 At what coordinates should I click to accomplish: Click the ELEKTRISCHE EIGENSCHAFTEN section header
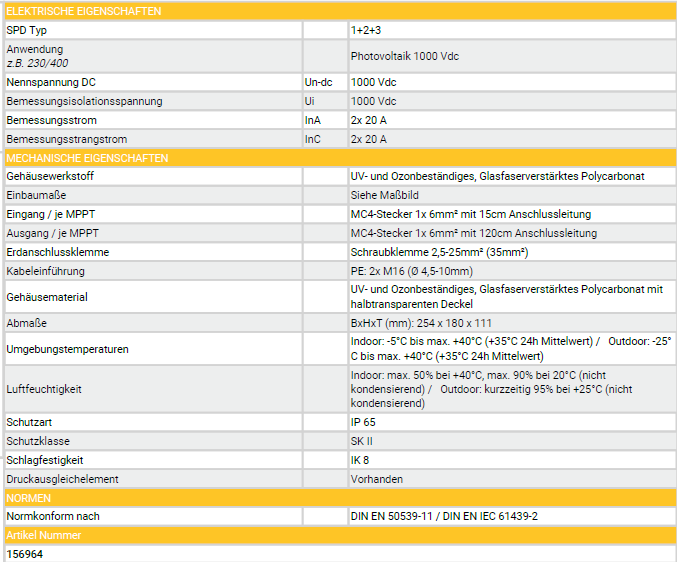coord(84,11)
